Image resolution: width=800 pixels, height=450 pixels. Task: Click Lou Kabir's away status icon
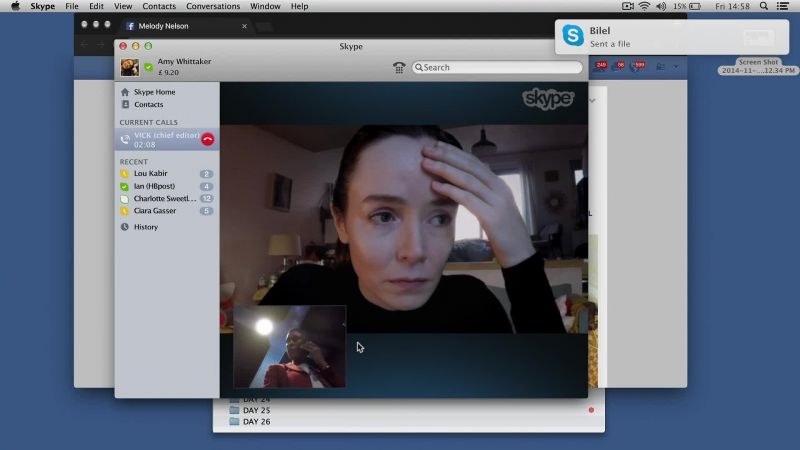[124, 174]
